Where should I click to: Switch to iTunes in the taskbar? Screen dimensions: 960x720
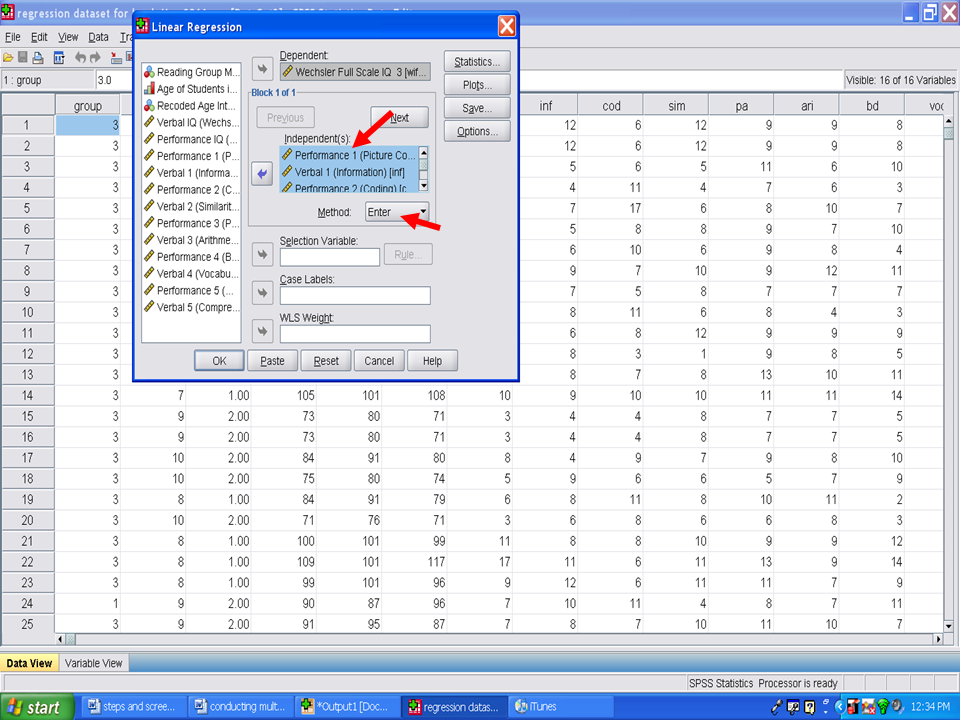click(541, 707)
